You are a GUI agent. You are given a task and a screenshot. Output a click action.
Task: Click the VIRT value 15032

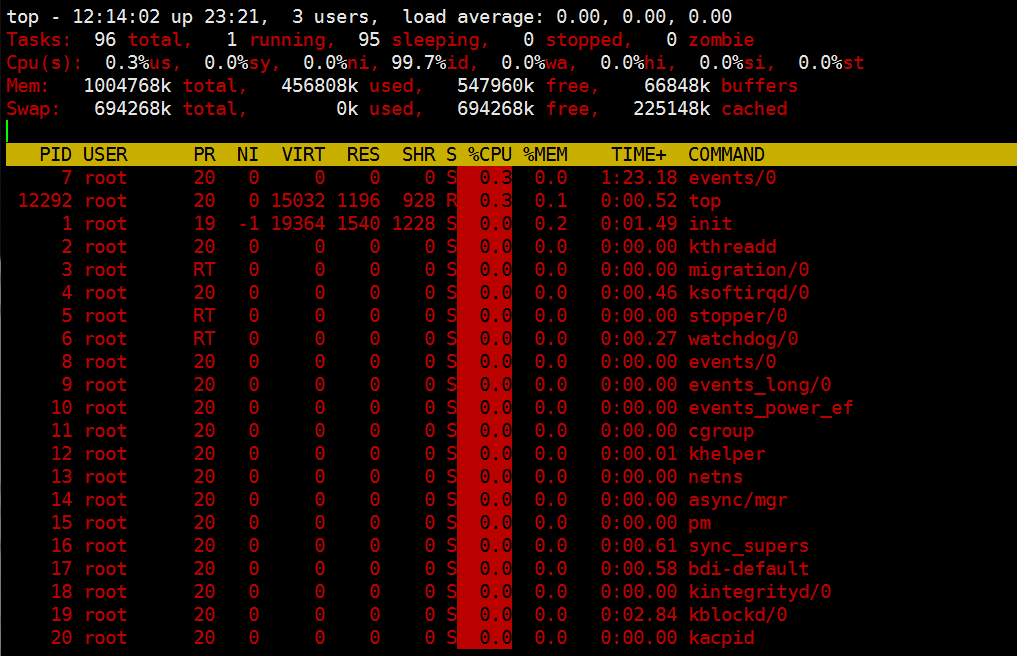[x=298, y=200]
